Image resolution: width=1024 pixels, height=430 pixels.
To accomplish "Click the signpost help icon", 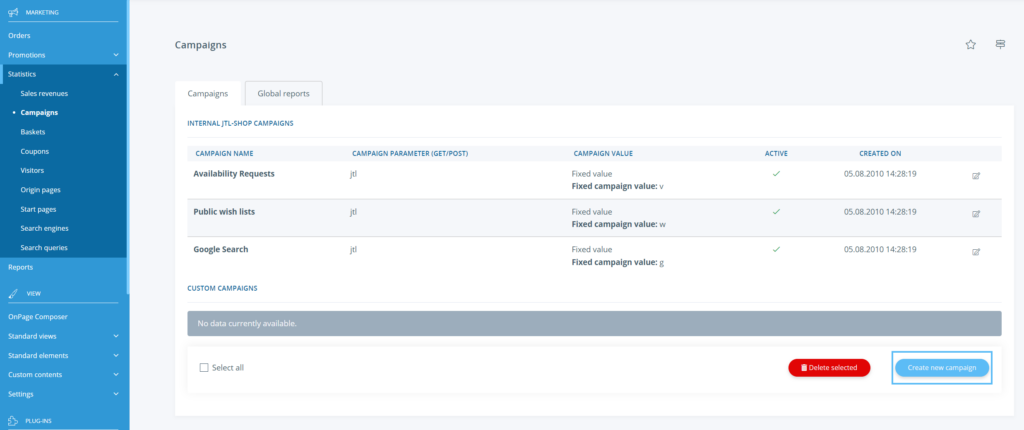I will (1000, 44).
